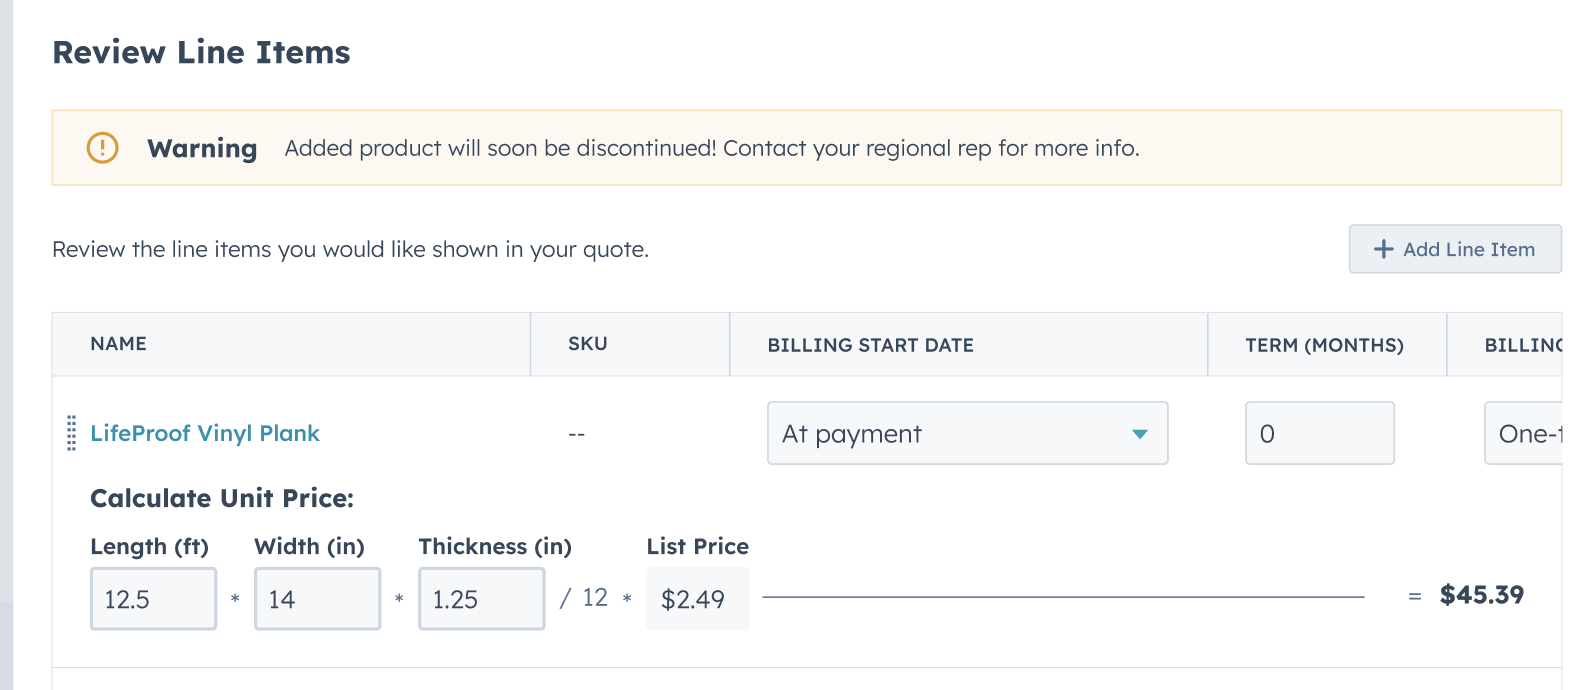This screenshot has height=690, width=1594.
Task: Click the calculated total $45.39
Action: pos(1483,594)
